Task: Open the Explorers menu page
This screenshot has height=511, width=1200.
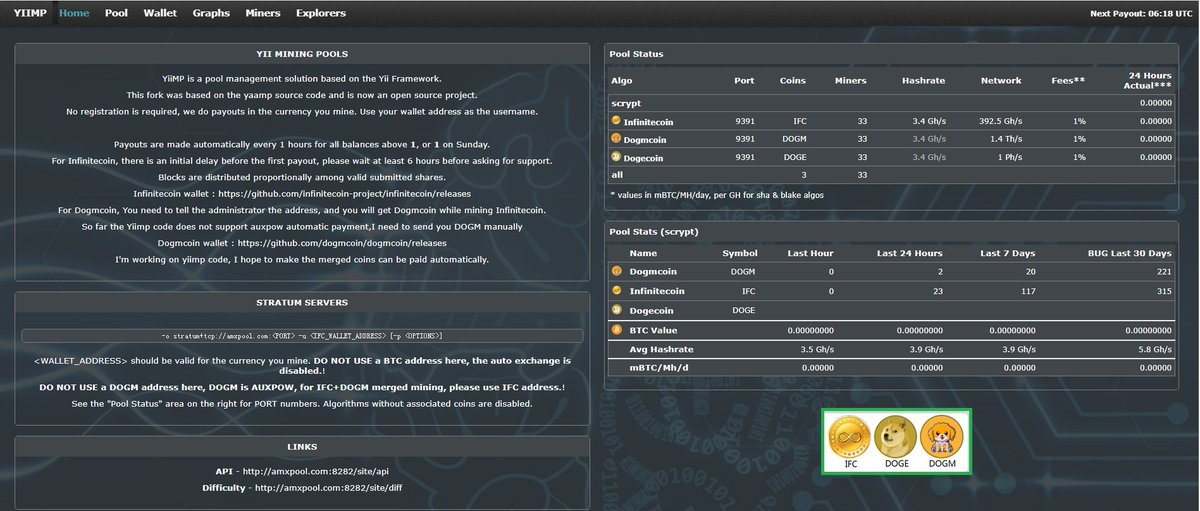Action: [x=321, y=13]
